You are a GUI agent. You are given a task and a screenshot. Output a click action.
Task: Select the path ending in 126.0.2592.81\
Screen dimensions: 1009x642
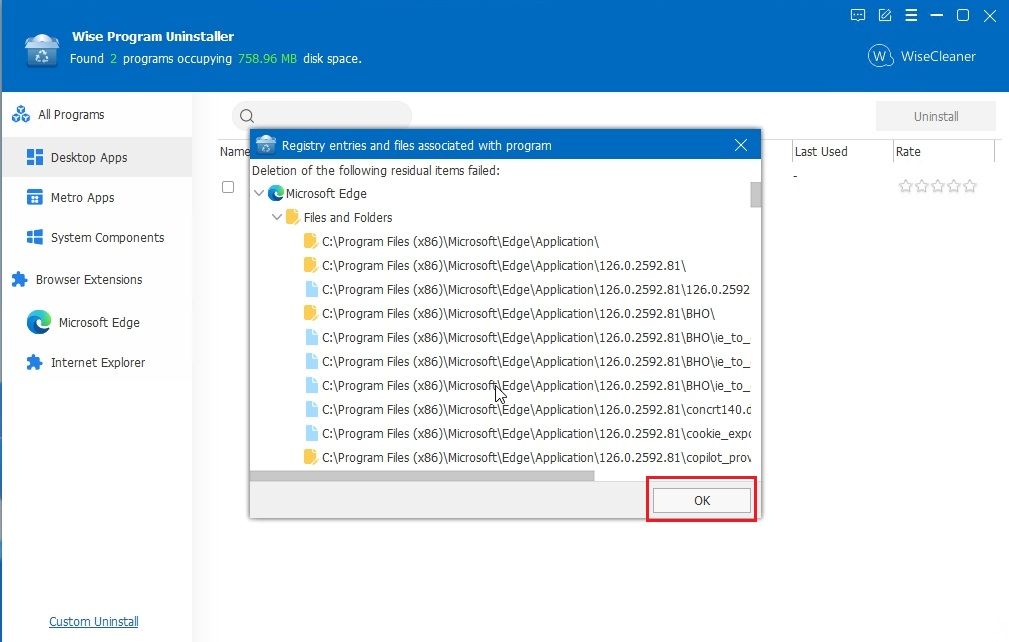click(504, 265)
